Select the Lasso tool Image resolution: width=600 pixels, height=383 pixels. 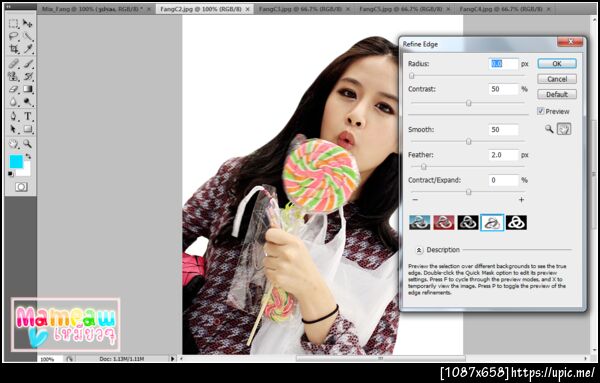click(x=14, y=36)
